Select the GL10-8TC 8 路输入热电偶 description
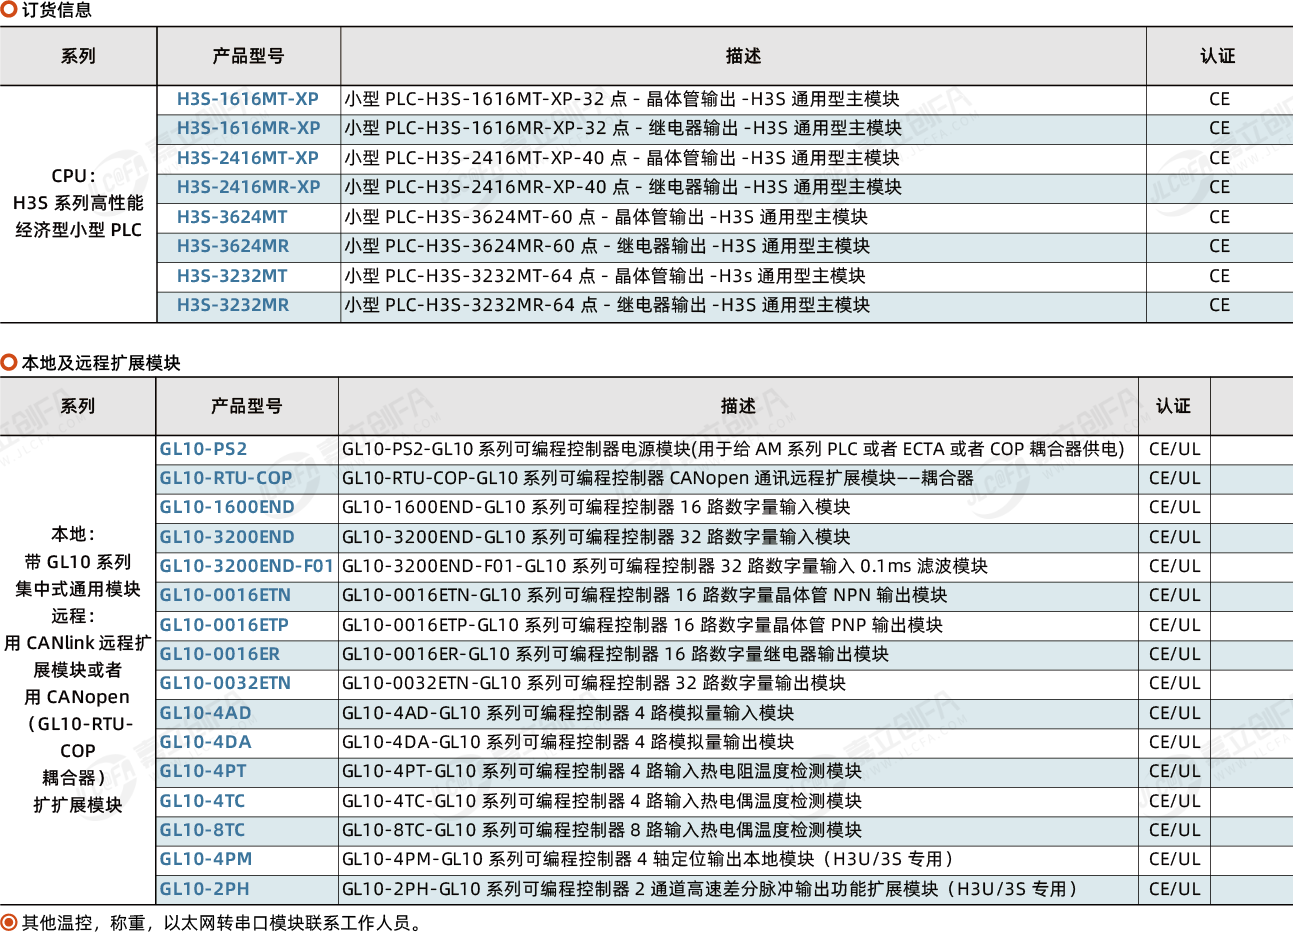 click(602, 830)
